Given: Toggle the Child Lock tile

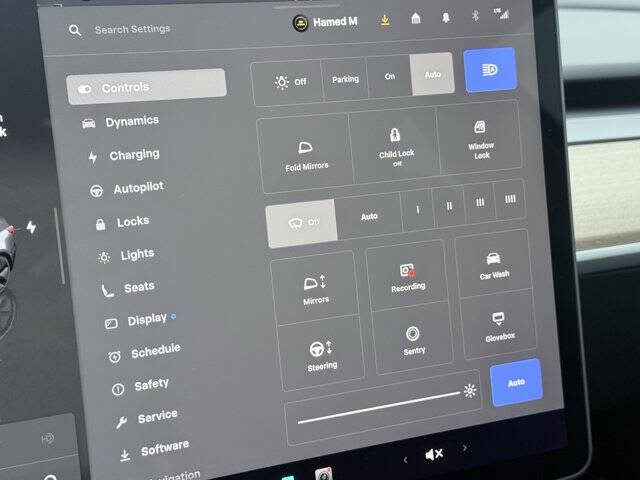Looking at the screenshot, I should pos(396,147).
